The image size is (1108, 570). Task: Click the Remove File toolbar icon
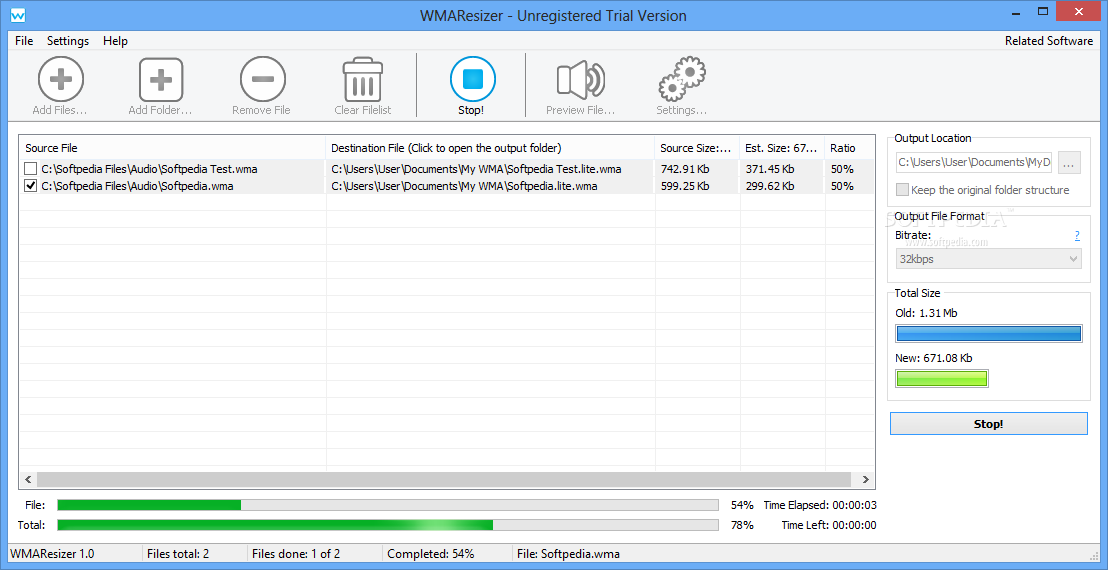(x=262, y=79)
